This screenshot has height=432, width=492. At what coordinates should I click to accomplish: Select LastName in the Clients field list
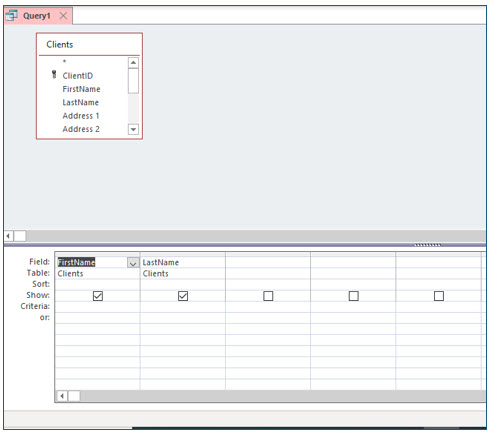pos(81,102)
